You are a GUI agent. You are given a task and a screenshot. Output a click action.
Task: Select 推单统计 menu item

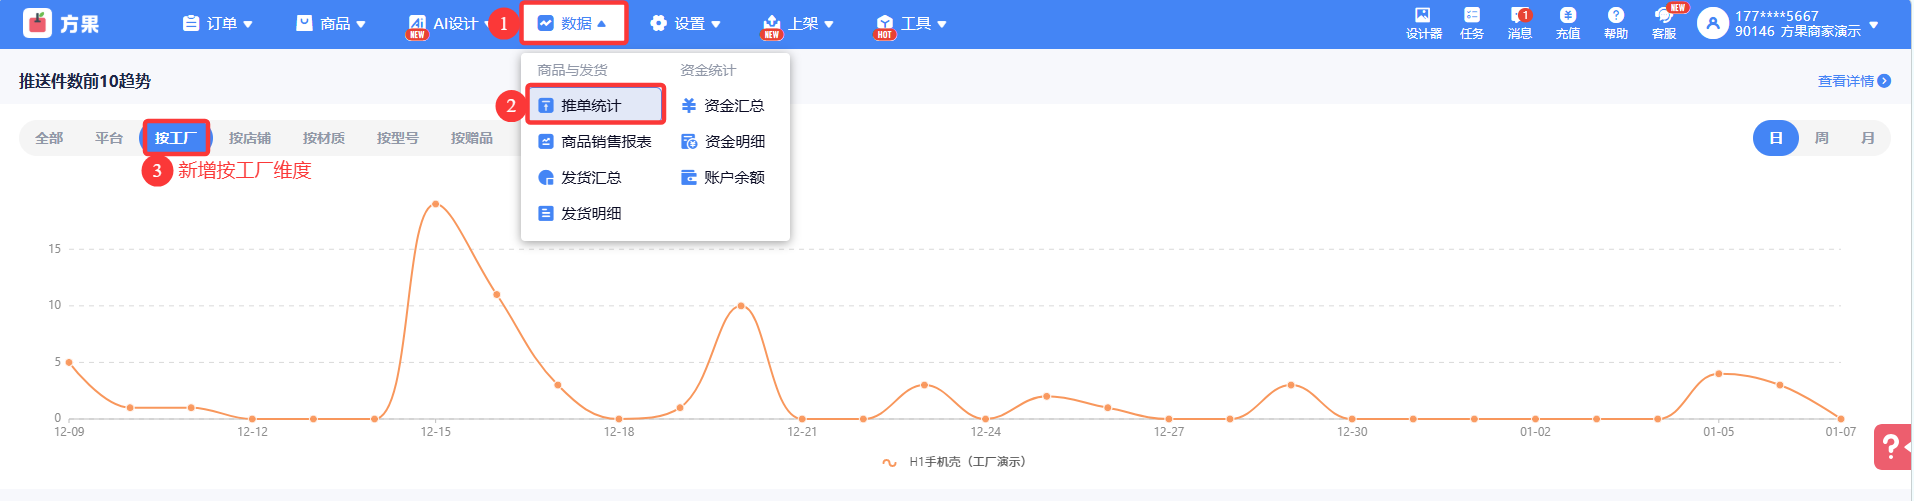[595, 105]
